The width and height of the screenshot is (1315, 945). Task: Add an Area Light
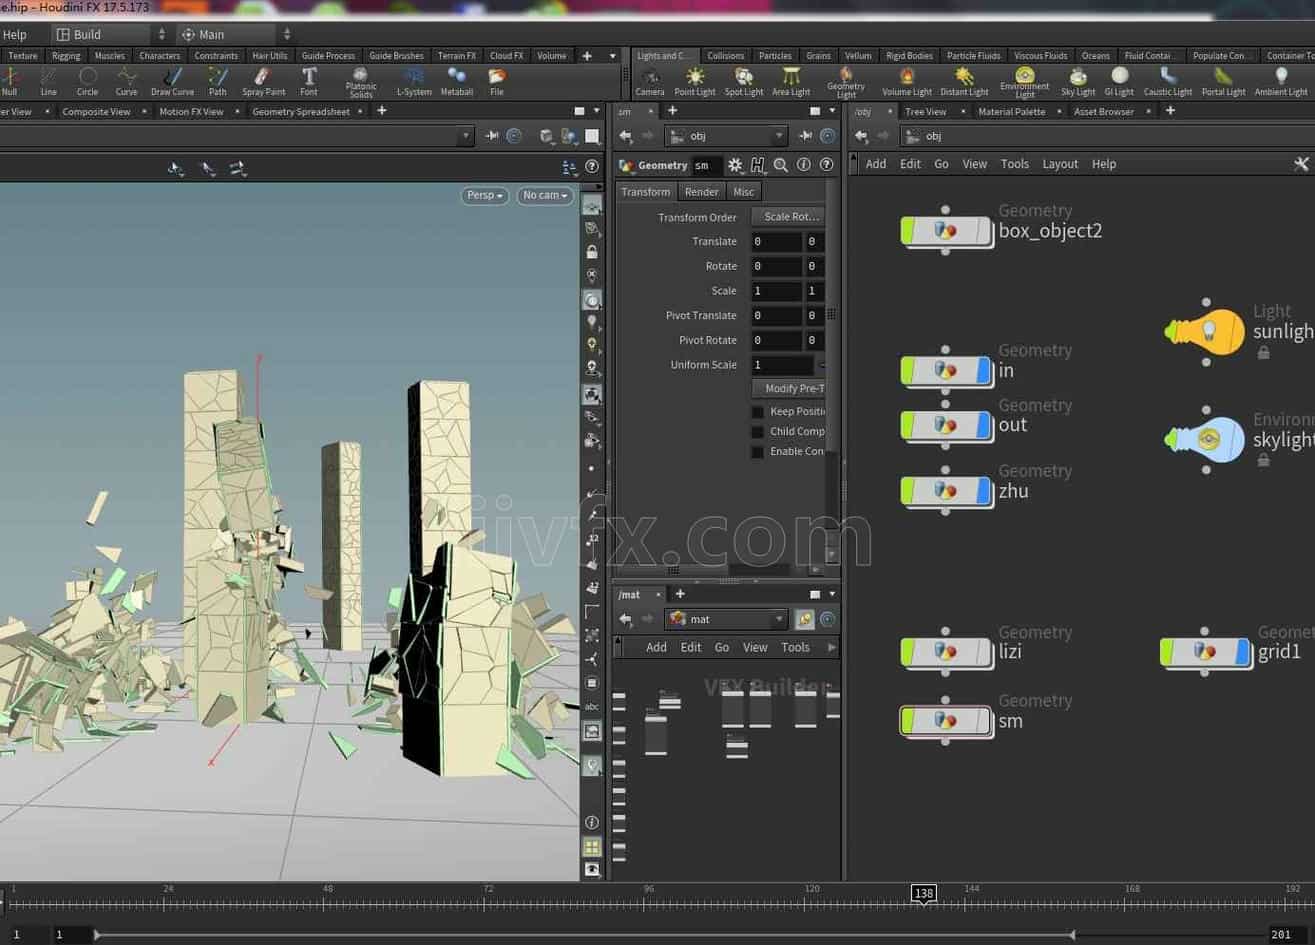(x=791, y=82)
